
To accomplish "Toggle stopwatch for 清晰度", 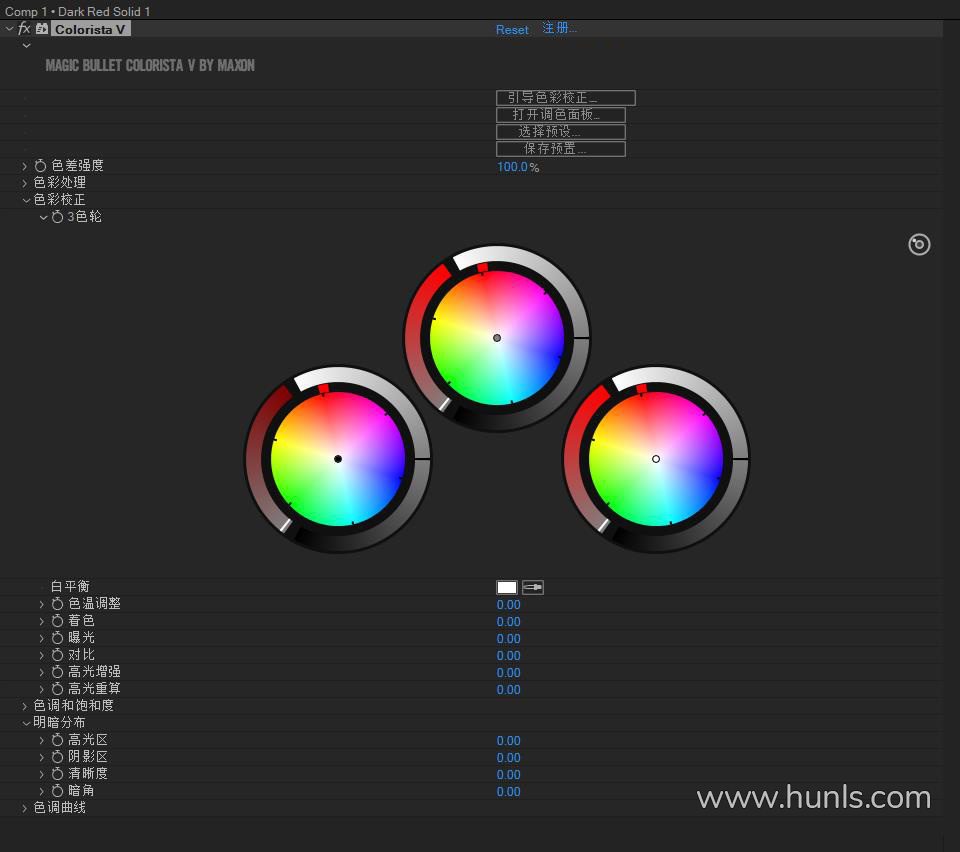I will pyautogui.click(x=57, y=774).
